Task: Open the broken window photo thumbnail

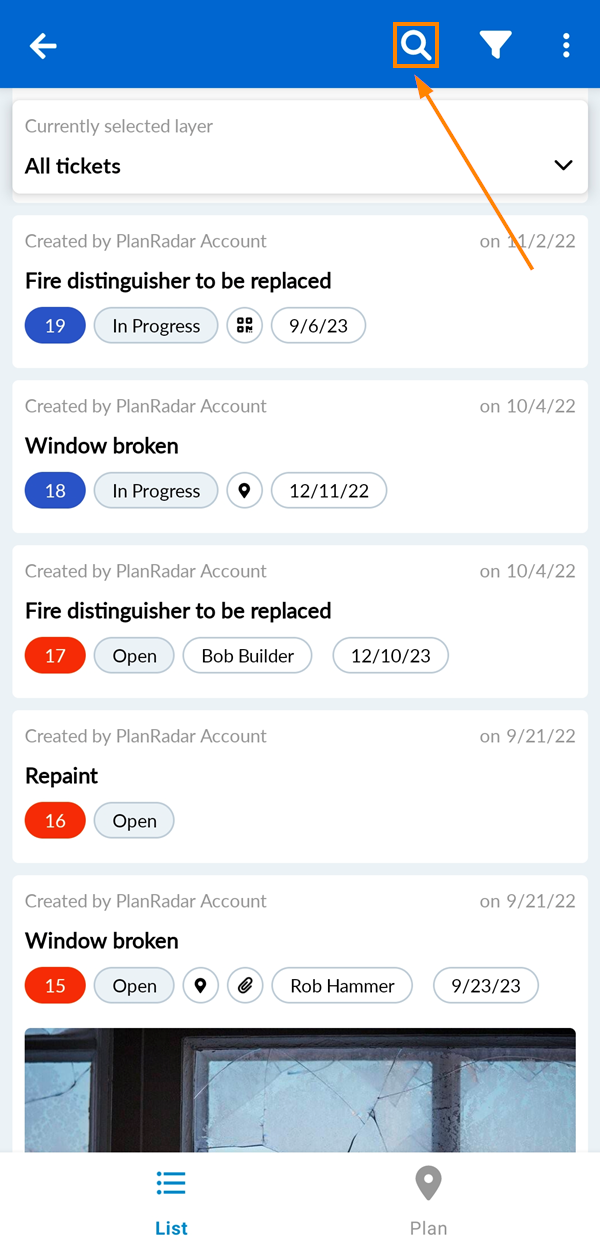Action: 300,1088
